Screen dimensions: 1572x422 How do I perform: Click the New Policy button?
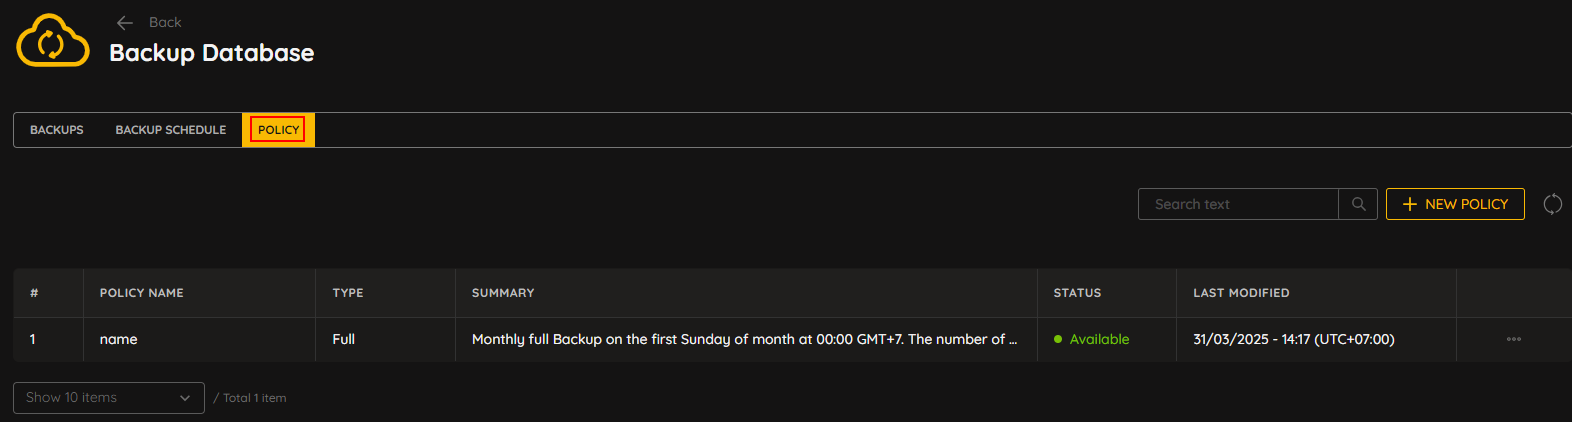coord(1455,204)
